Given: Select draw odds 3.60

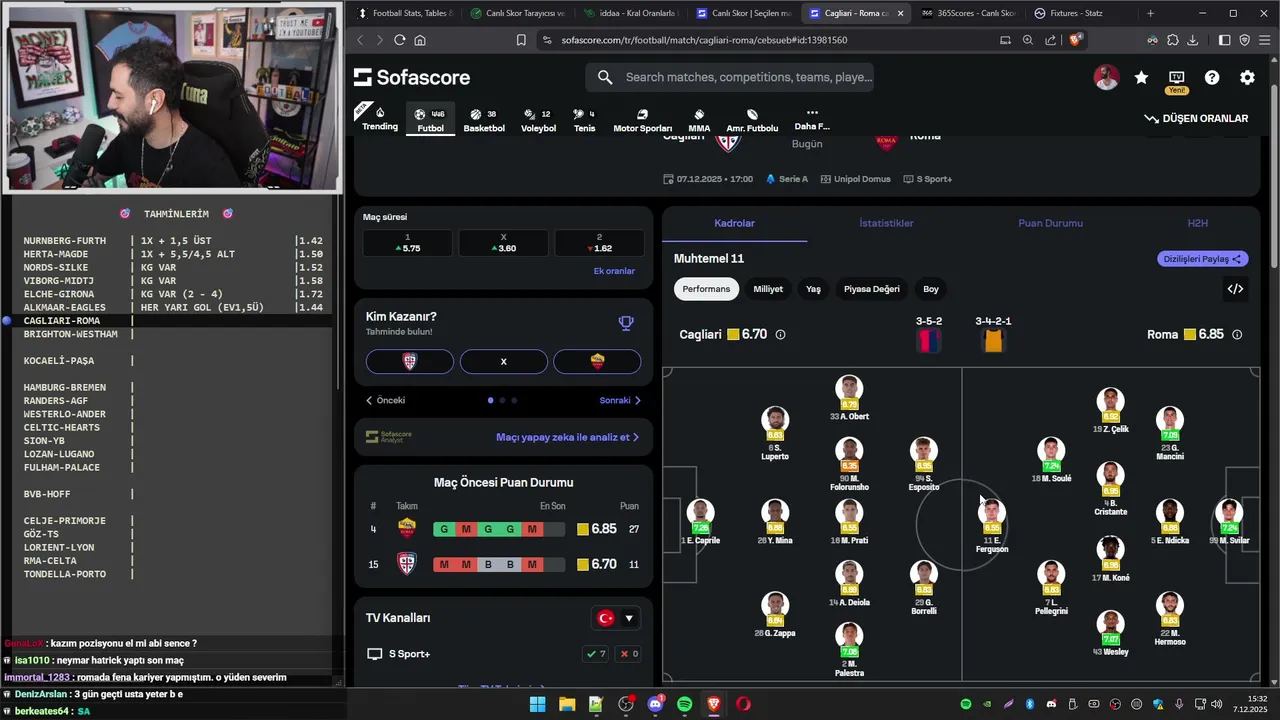Looking at the screenshot, I should coord(503,243).
